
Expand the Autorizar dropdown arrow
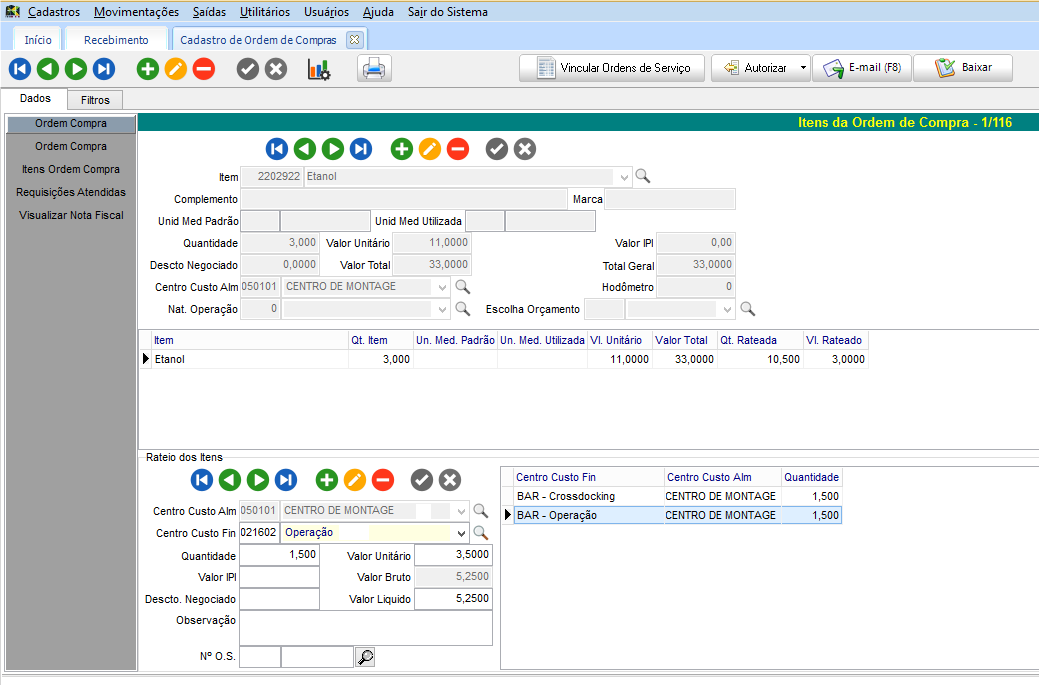[x=803, y=69]
